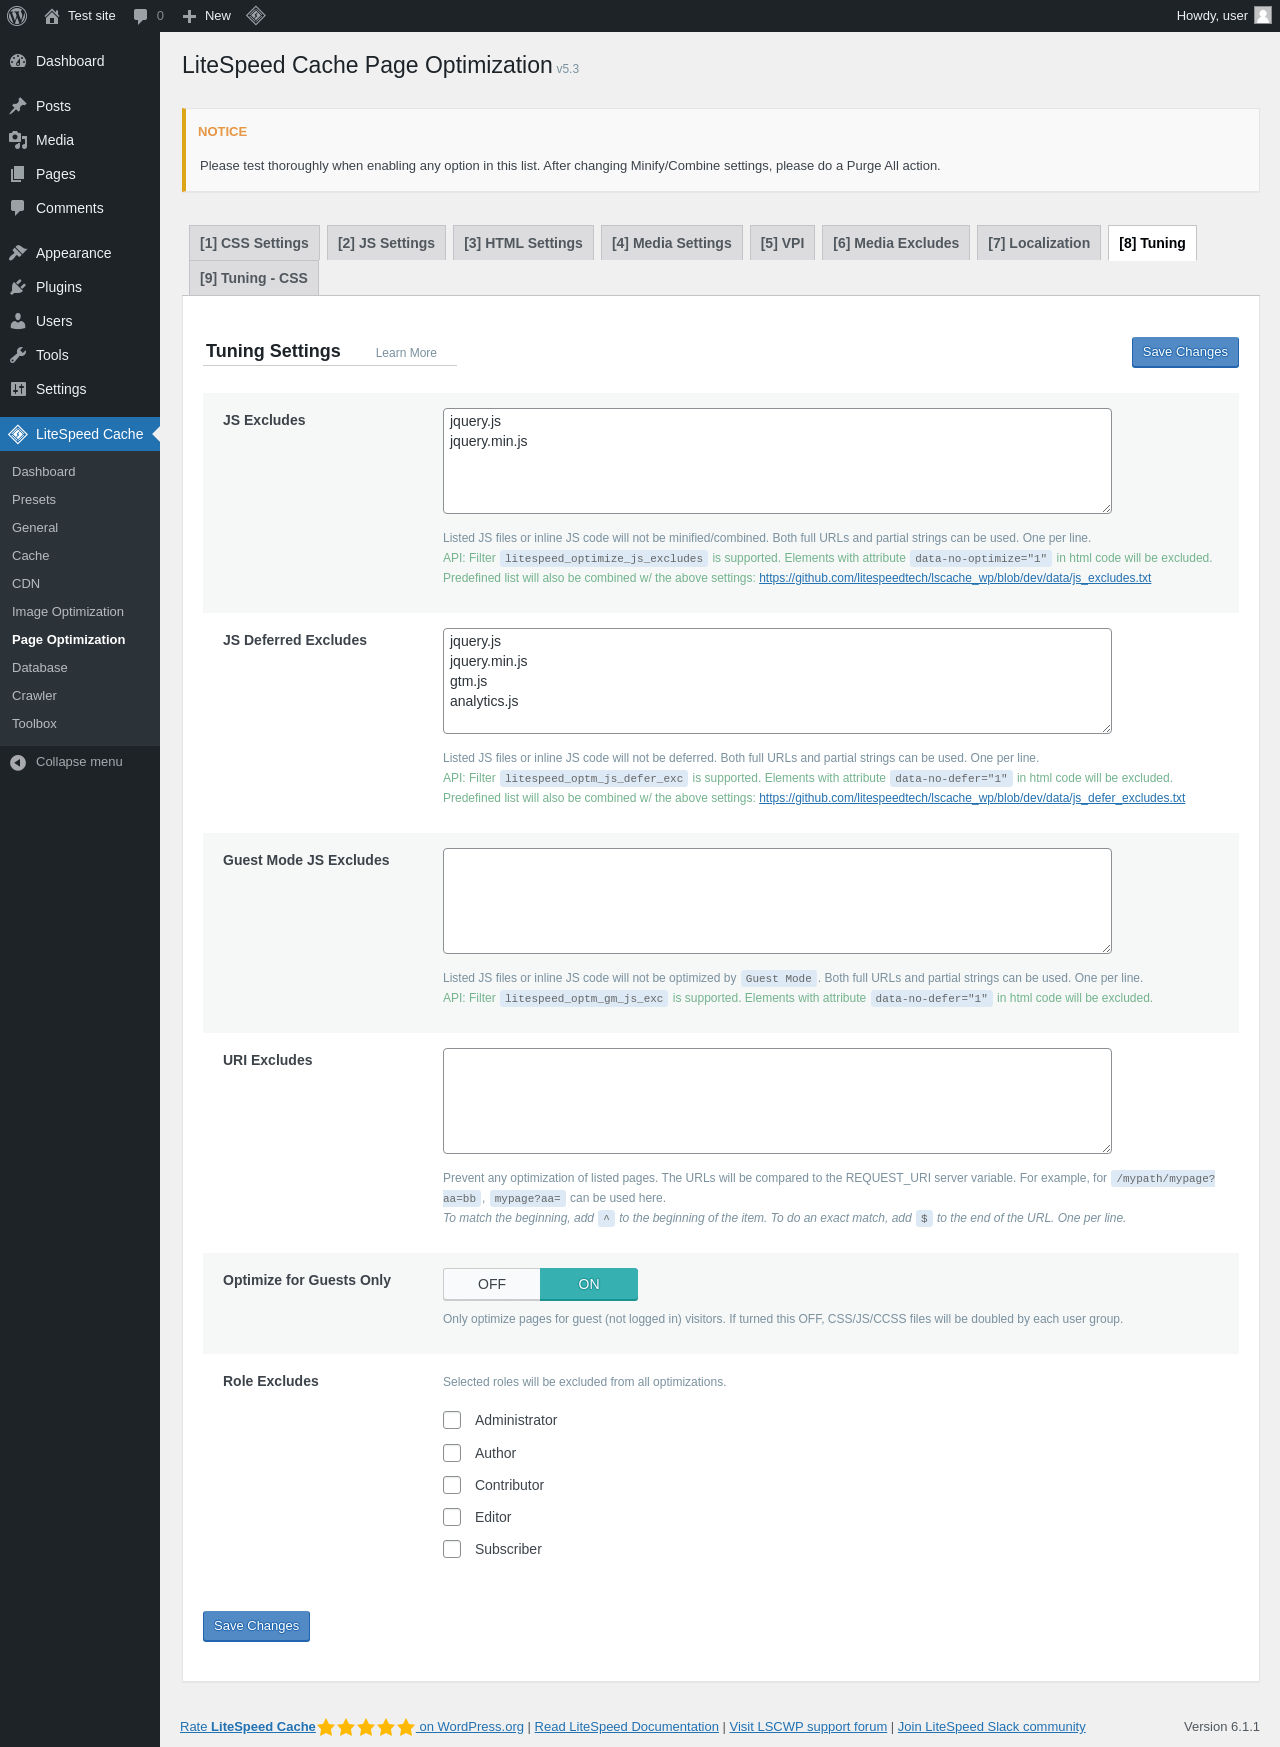
Task: Click the WordPress logo icon
Action: (17, 16)
